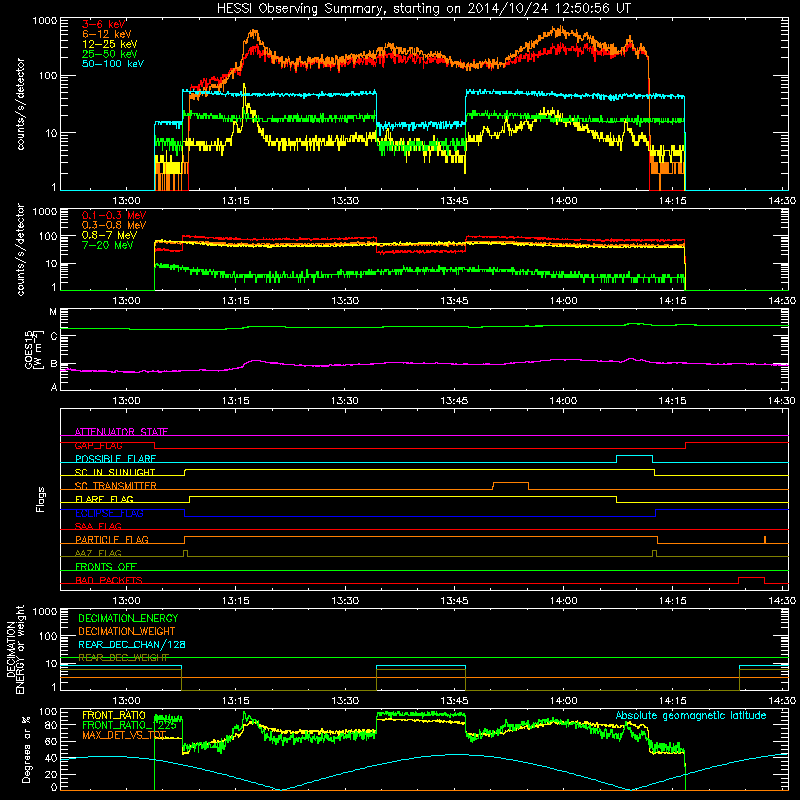Select the ECLIPSE_FLAG label

pos(109,513)
